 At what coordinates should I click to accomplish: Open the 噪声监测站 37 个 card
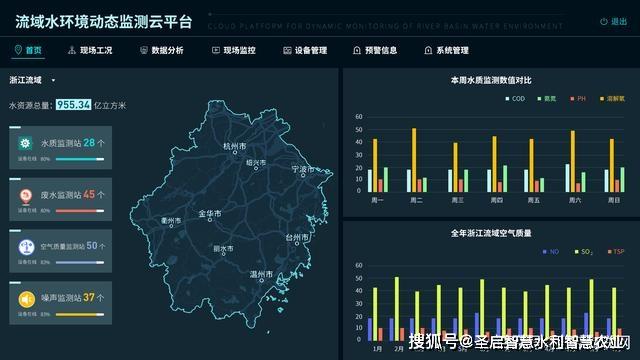[x=60, y=303]
